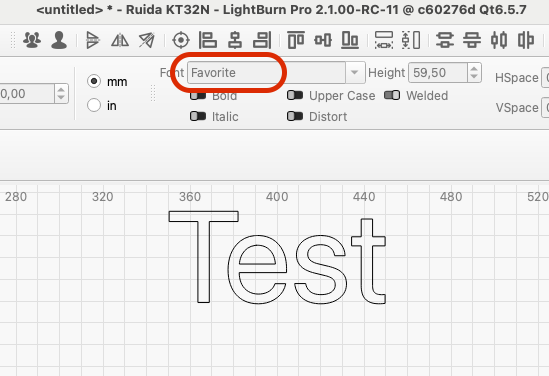Select the in units radio button

tap(94, 105)
